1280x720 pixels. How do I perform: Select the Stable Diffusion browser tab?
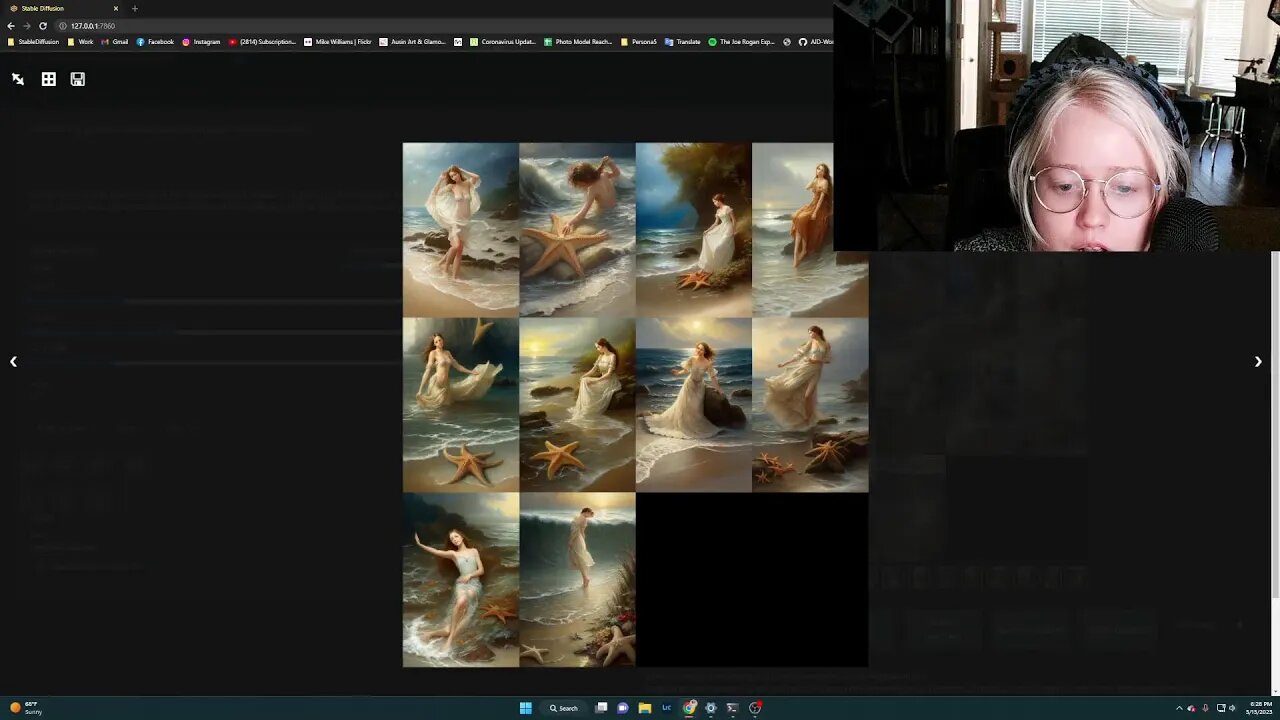pyautogui.click(x=62, y=8)
